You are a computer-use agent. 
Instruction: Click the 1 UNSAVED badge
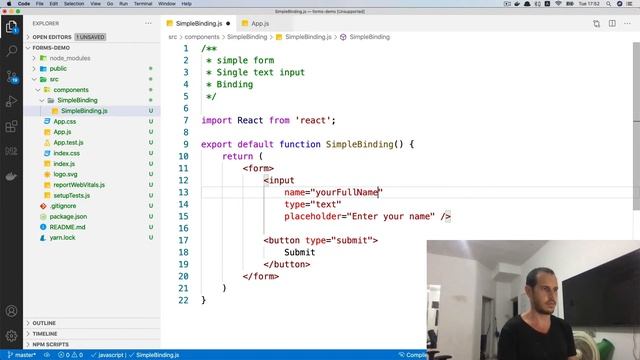point(90,37)
